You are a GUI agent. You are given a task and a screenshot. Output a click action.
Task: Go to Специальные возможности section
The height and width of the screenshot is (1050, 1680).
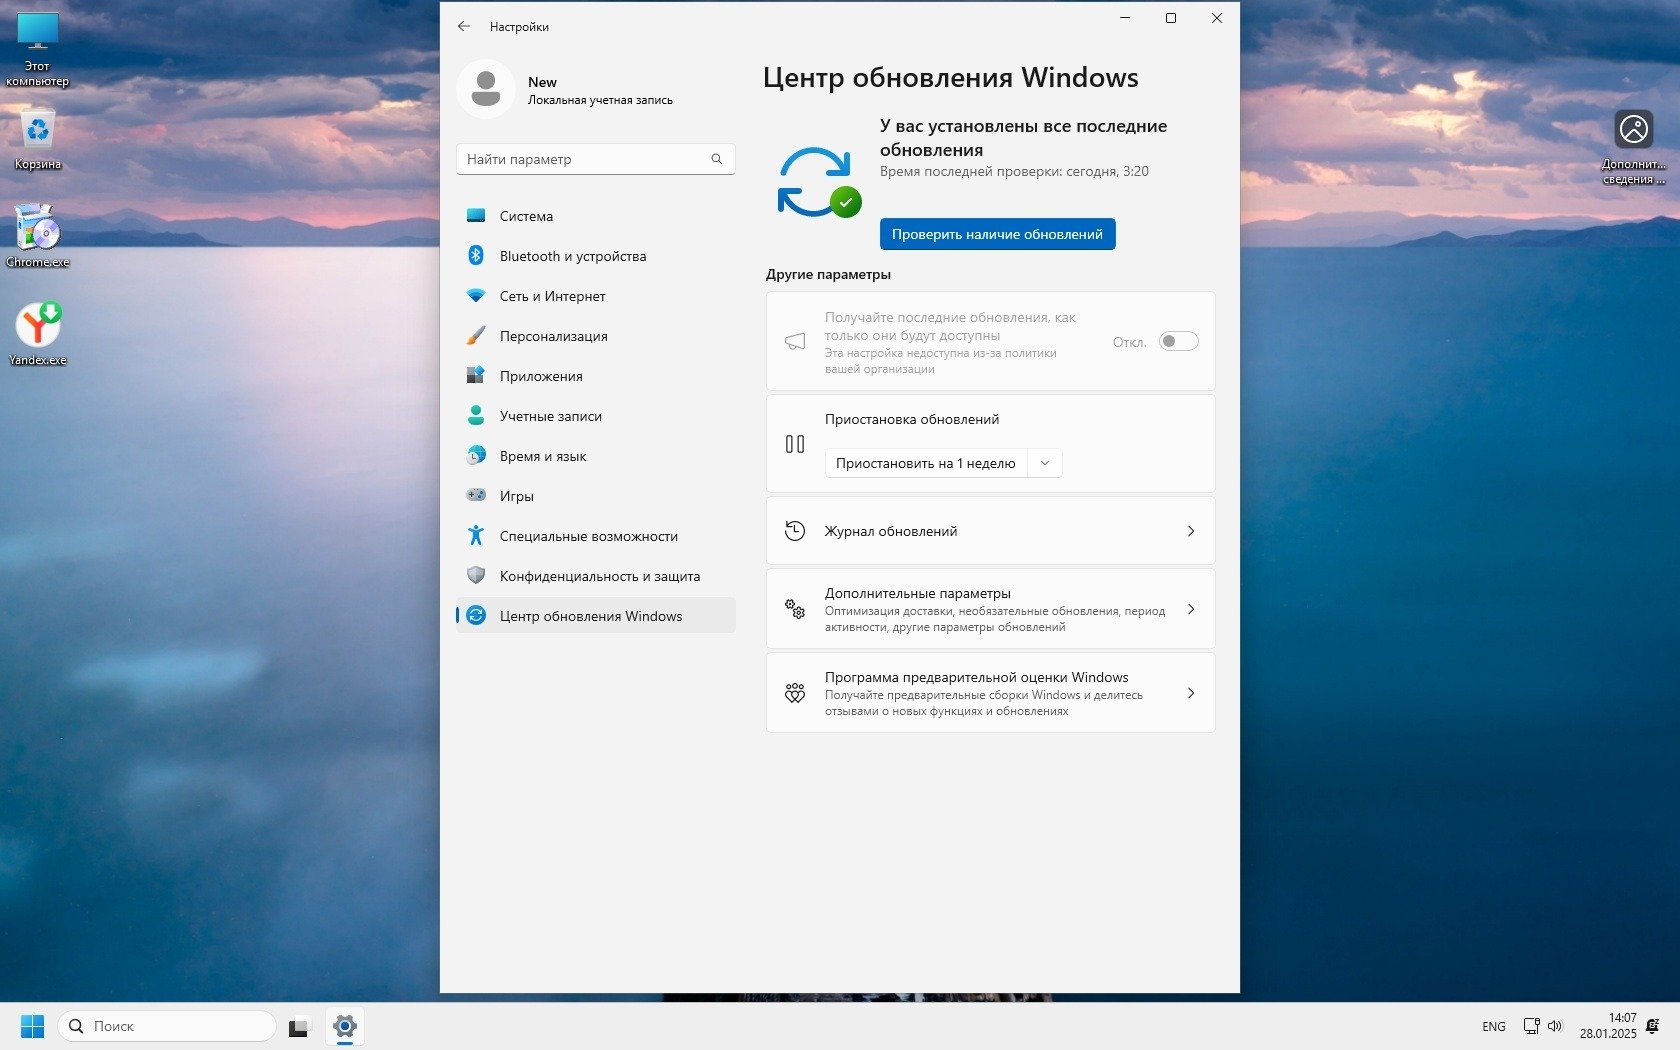point(588,536)
